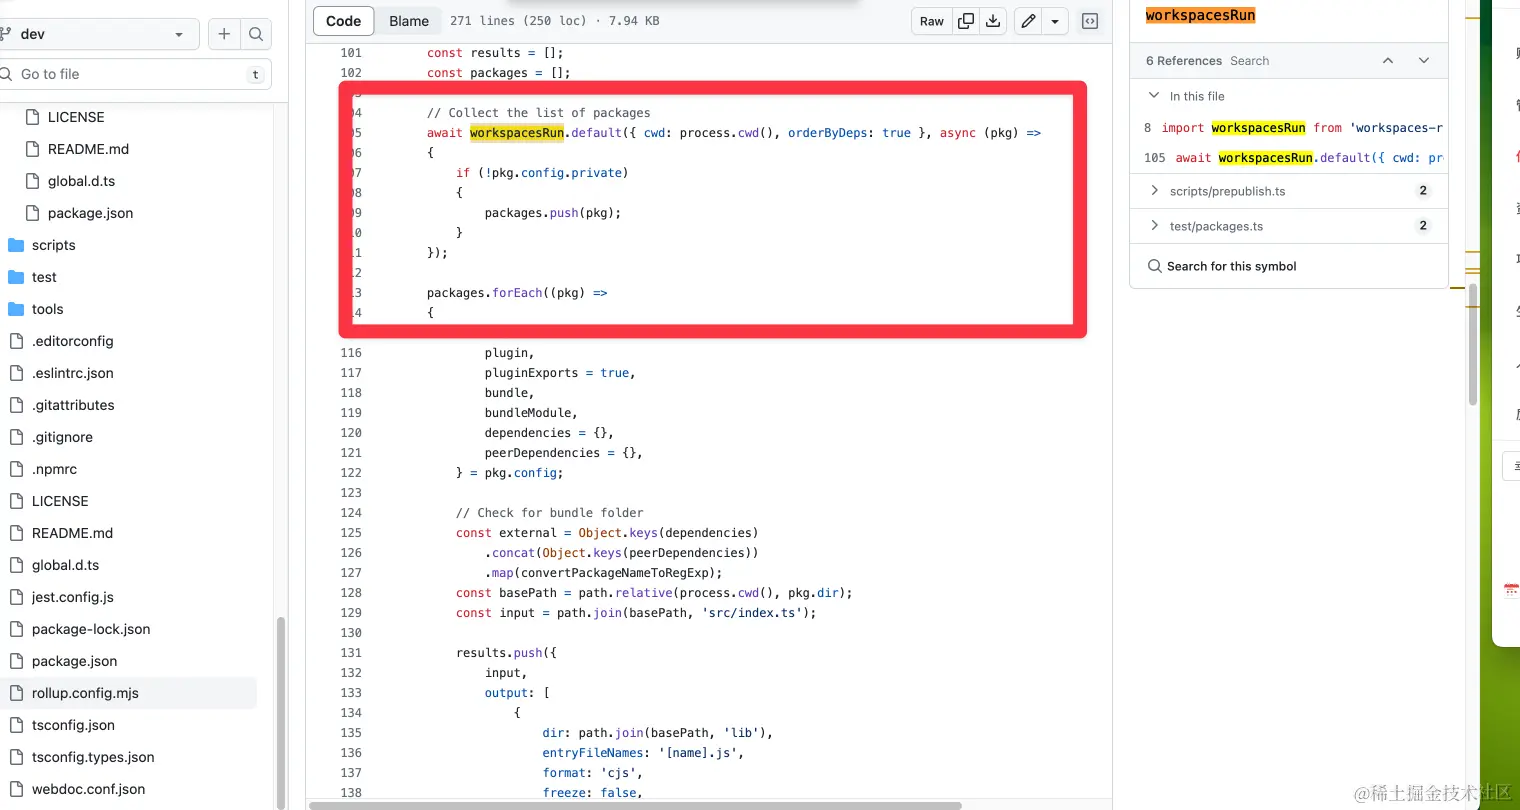
Task: Click the scripts folder icon
Action: click(16, 245)
